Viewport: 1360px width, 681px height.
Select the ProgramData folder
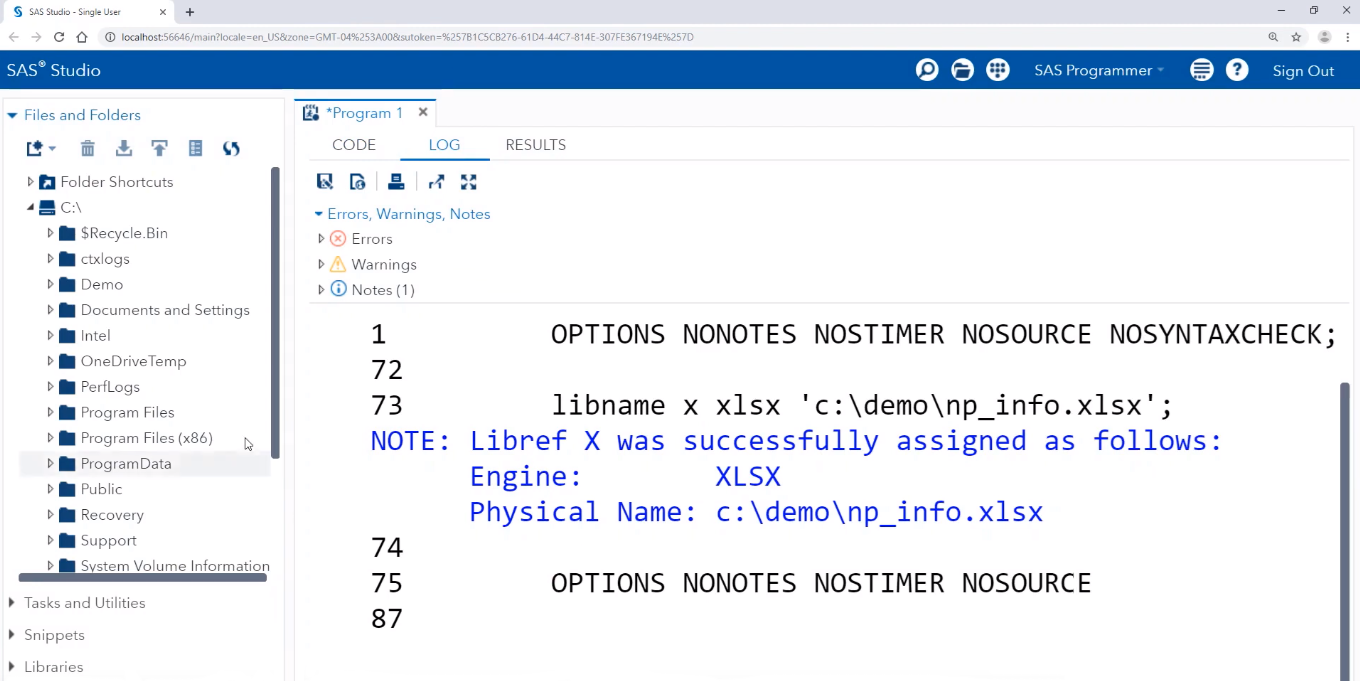(126, 464)
